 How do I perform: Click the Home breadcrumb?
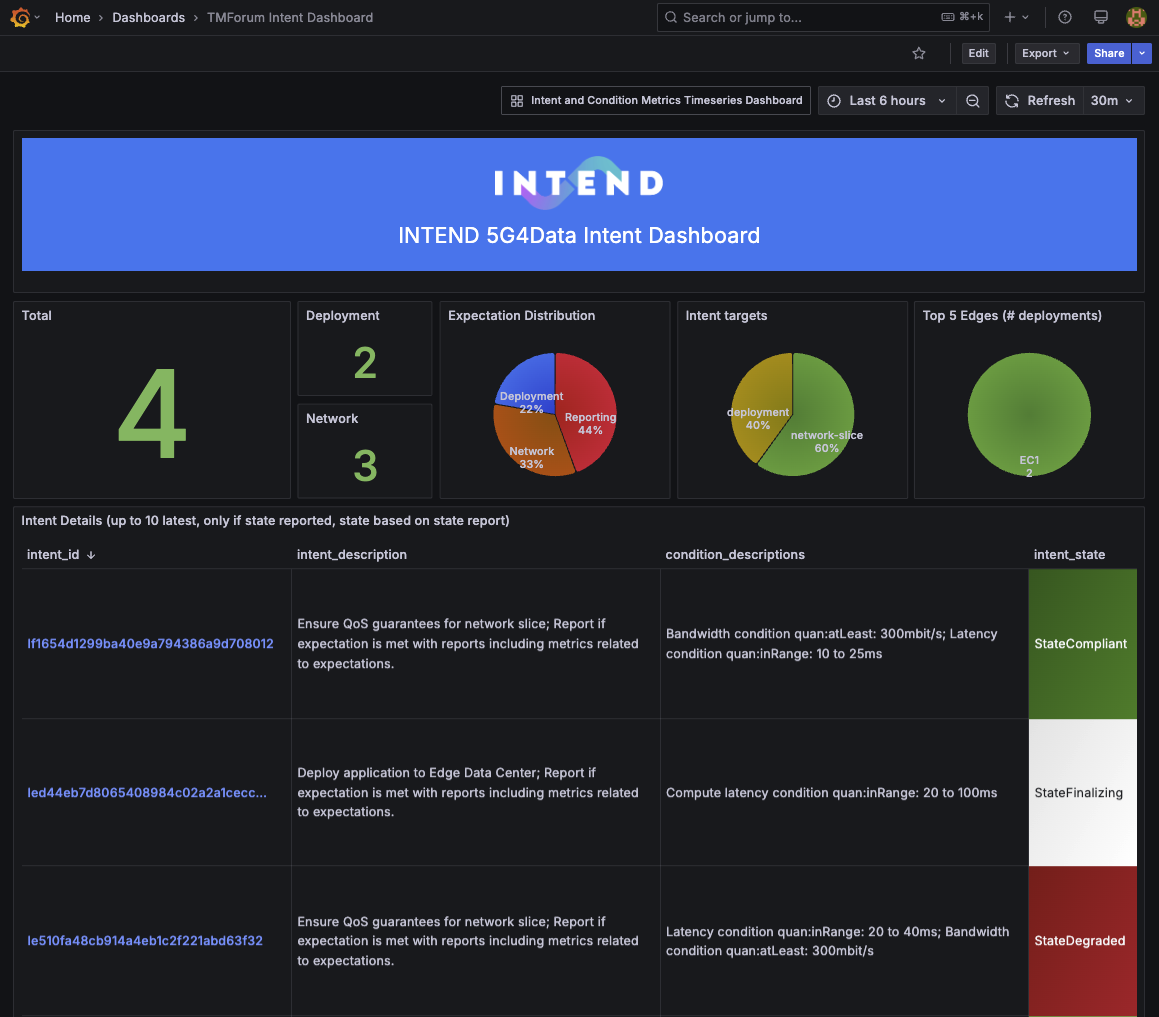pos(72,17)
